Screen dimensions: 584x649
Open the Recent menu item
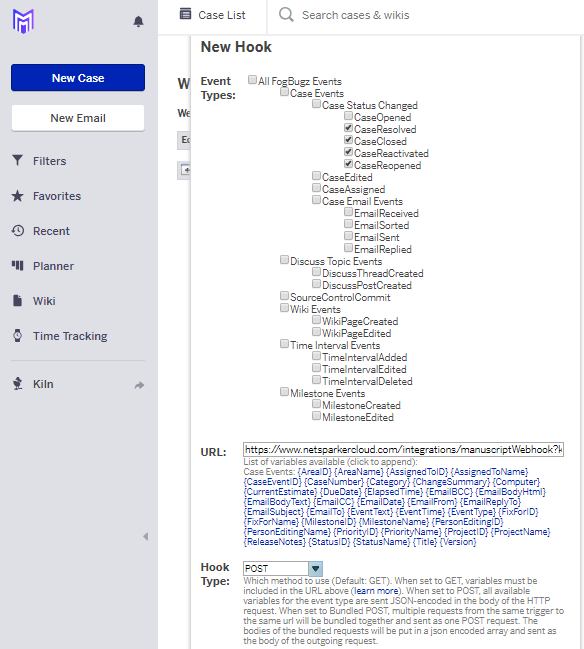click(51, 231)
